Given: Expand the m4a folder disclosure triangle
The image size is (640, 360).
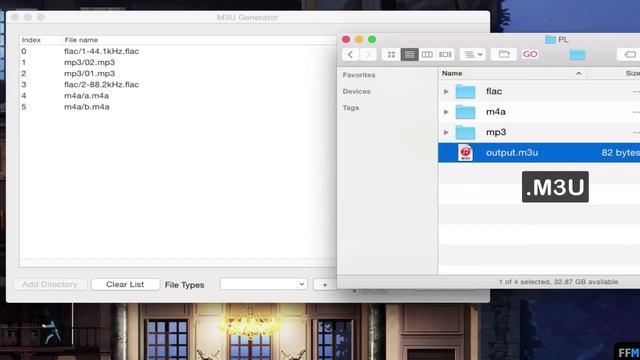Looking at the screenshot, I should click(446, 112).
